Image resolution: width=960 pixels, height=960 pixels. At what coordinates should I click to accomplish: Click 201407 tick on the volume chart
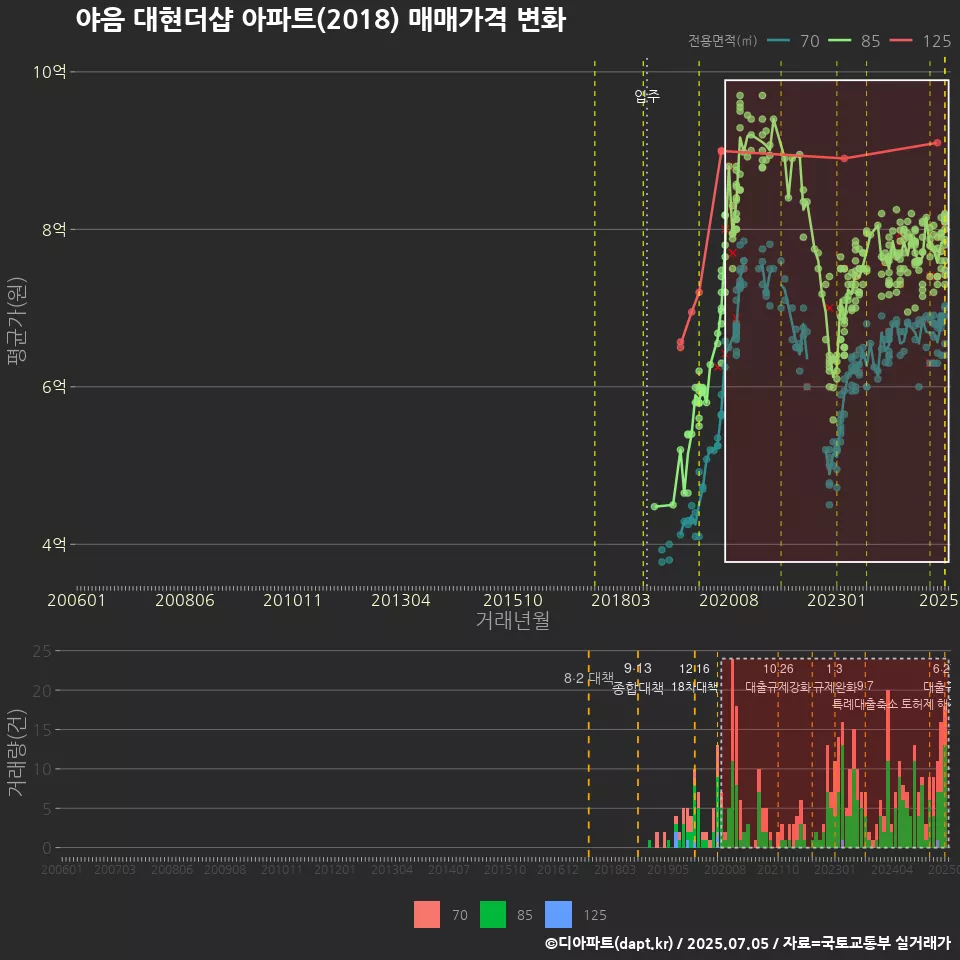pyautogui.click(x=449, y=869)
